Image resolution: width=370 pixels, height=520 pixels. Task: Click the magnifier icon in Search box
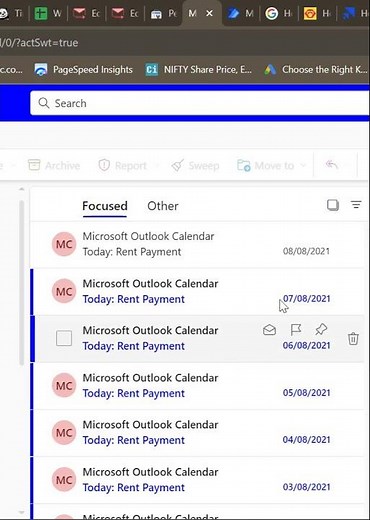44,103
